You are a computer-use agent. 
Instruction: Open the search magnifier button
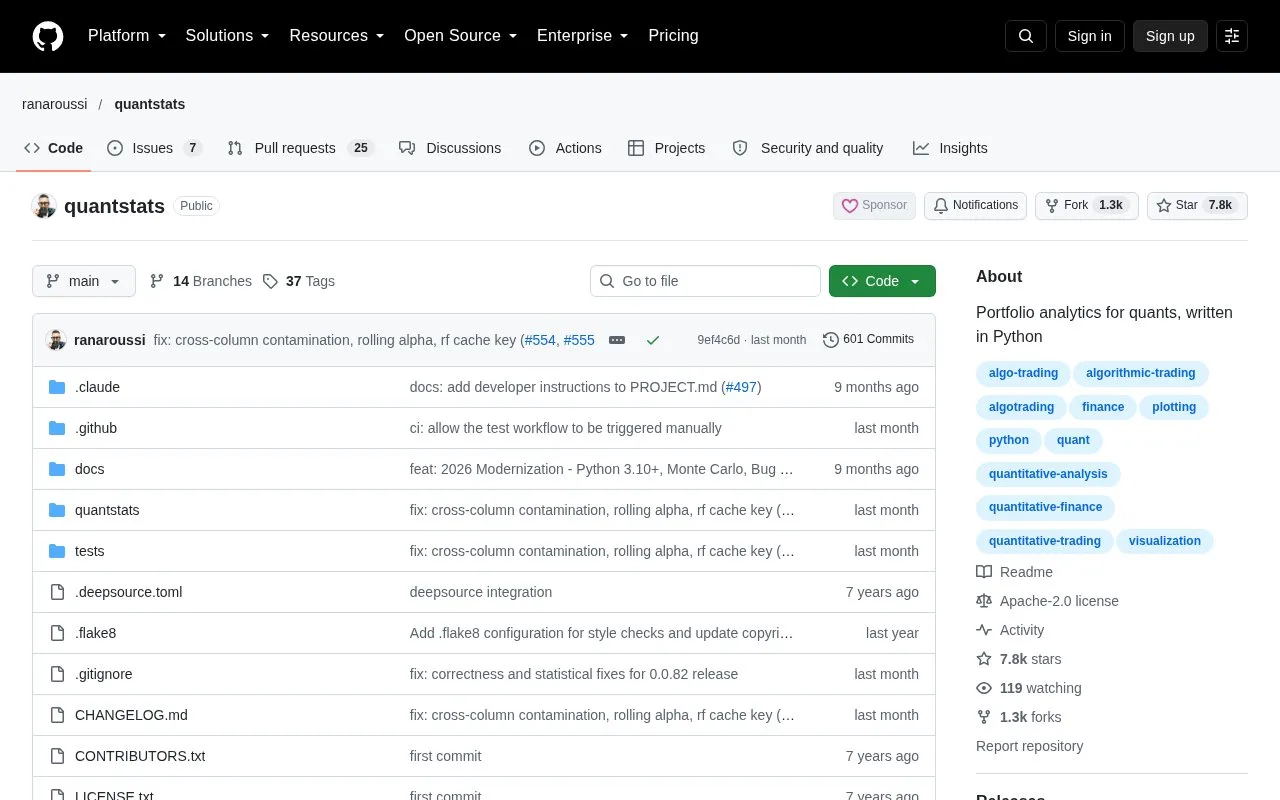coord(1026,36)
